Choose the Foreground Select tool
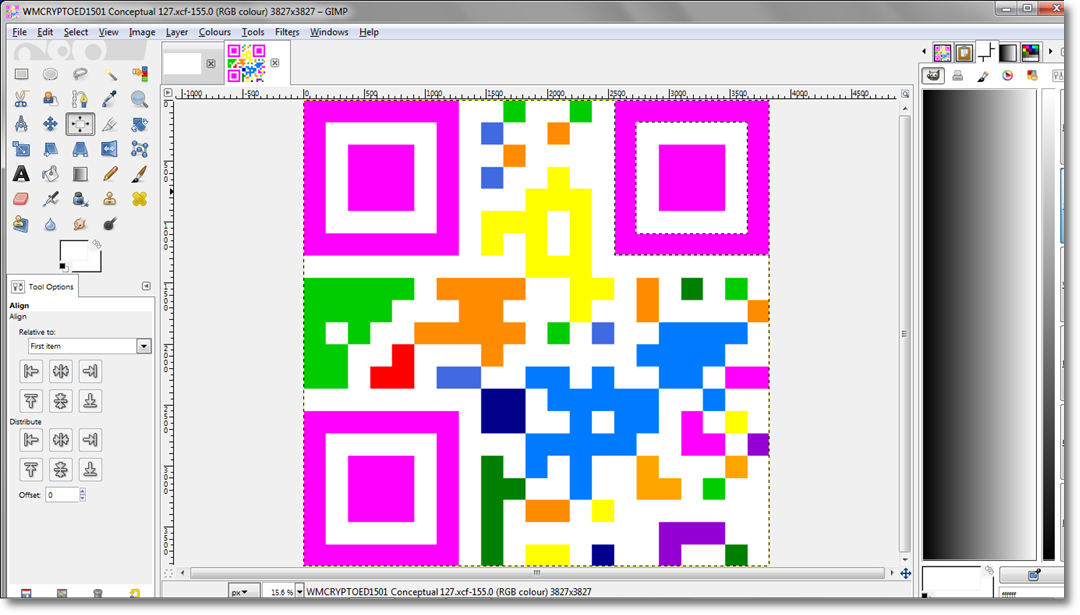Screen dimensions: 1080x615 click(50, 99)
